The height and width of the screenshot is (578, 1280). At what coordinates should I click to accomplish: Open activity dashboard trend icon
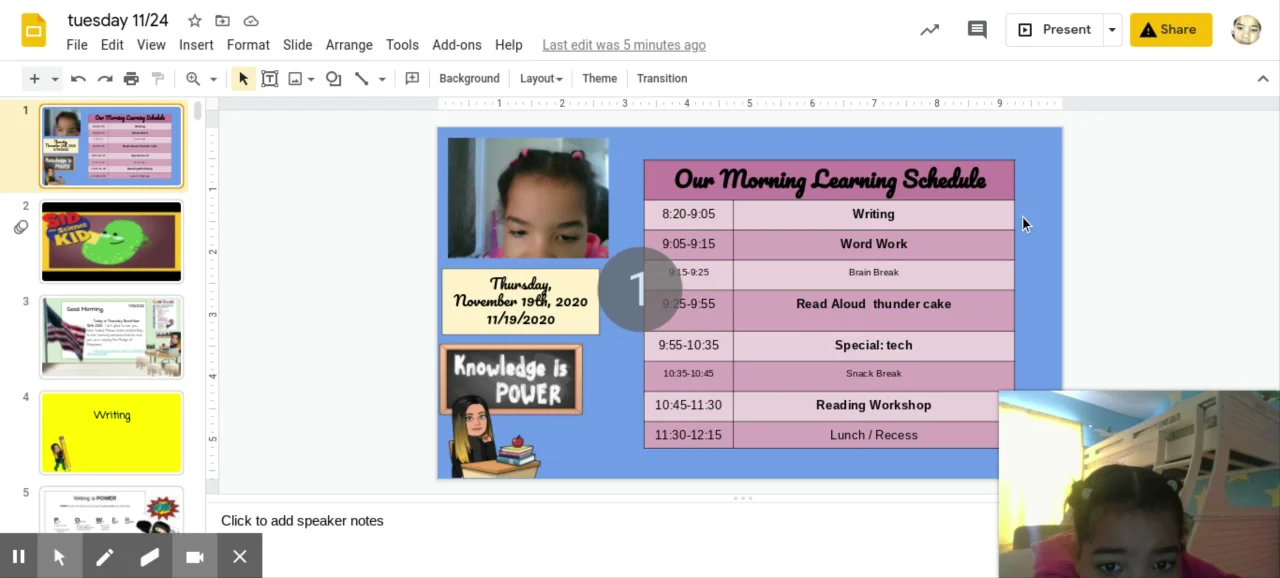click(x=930, y=30)
